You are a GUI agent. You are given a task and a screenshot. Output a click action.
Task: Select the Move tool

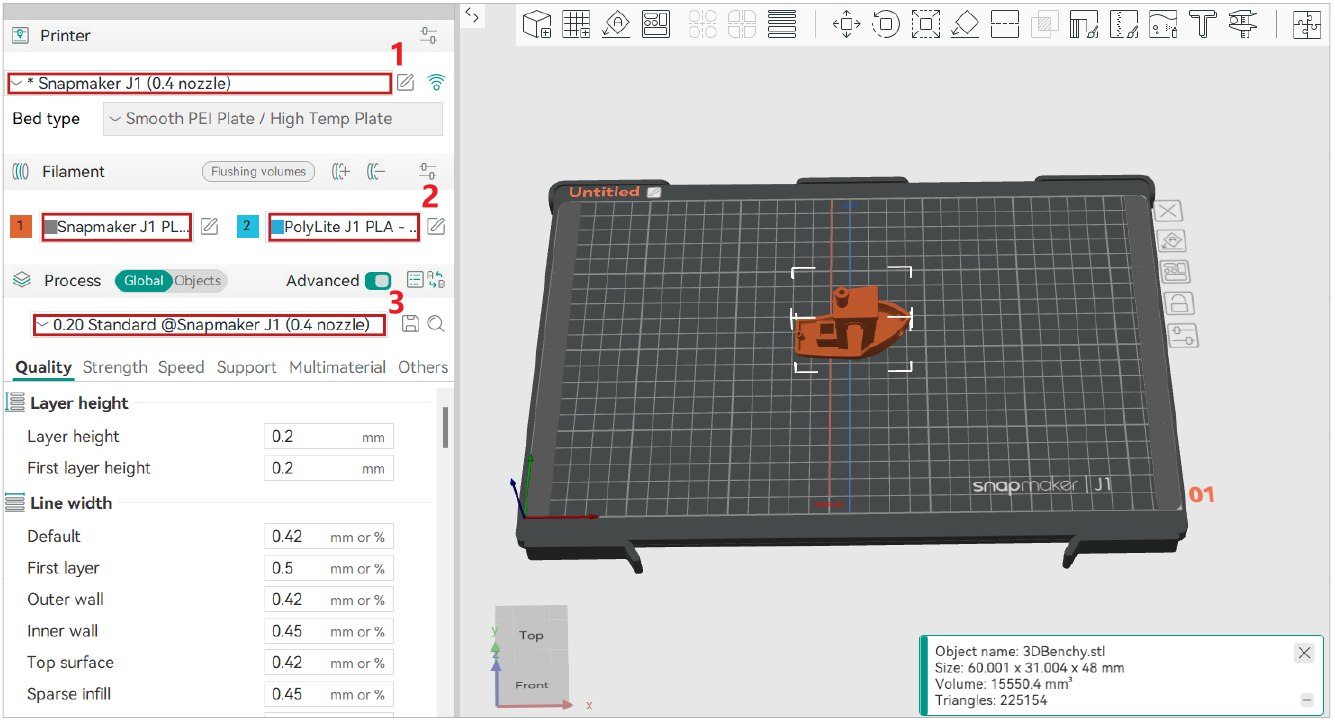[x=847, y=24]
